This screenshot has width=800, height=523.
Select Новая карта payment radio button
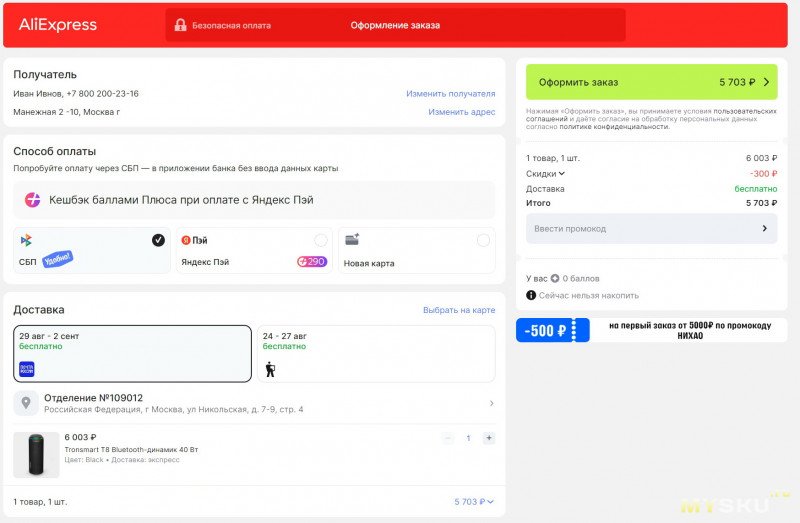(483, 240)
